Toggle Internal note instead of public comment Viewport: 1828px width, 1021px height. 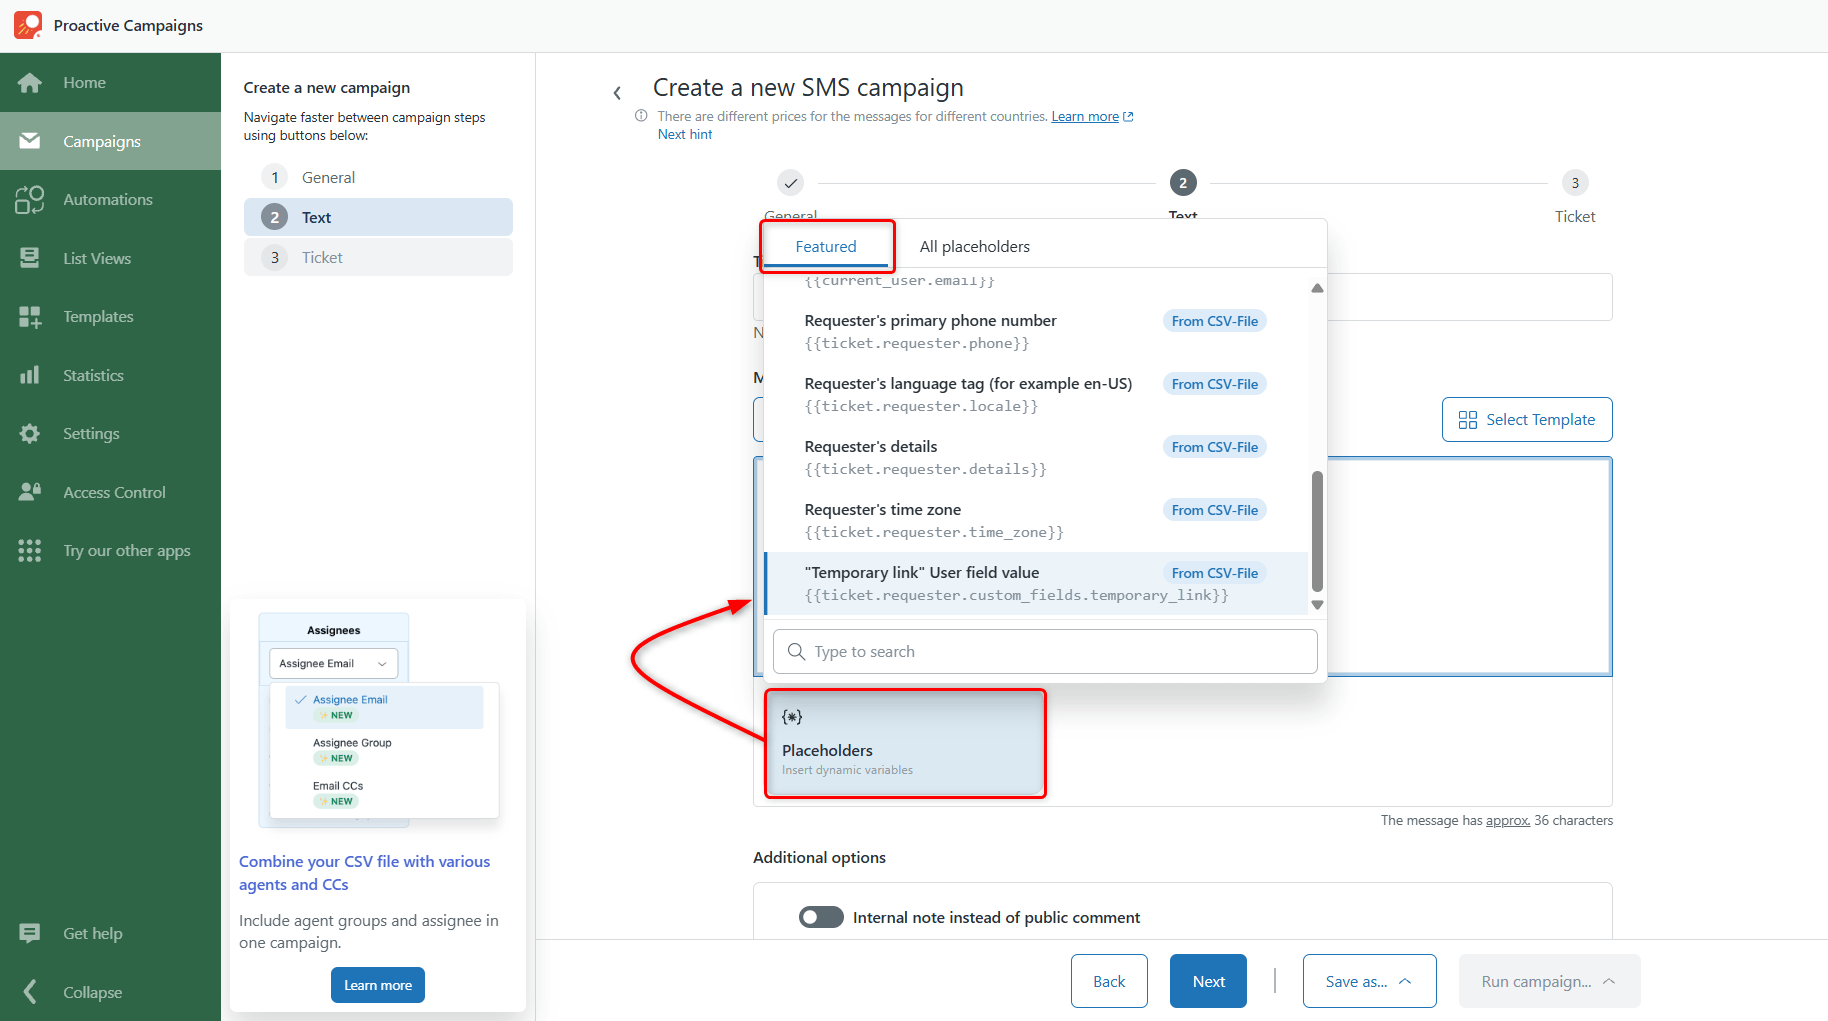821,917
